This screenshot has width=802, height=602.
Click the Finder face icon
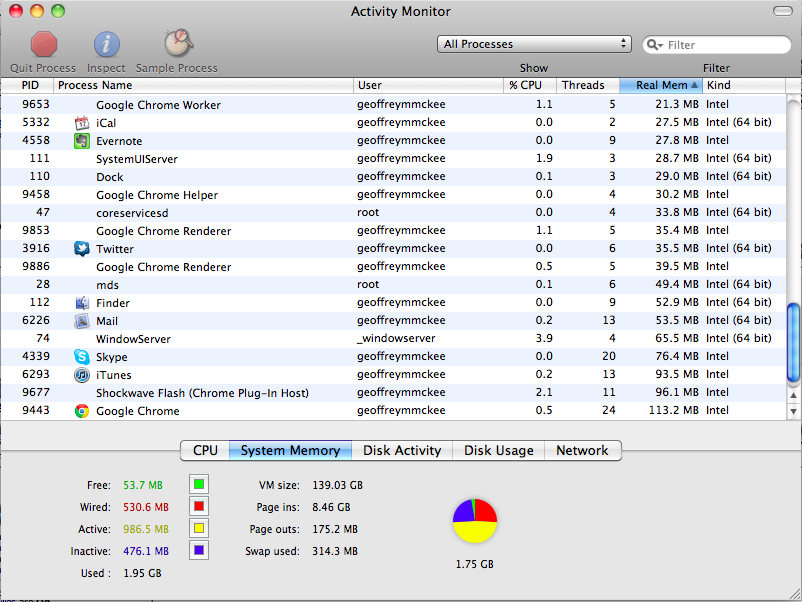click(x=82, y=303)
